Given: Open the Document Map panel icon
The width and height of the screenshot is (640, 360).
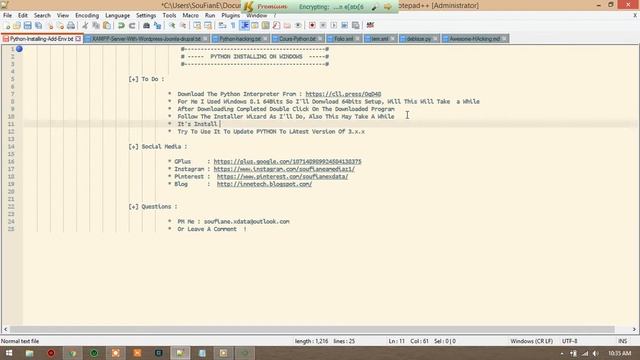Looking at the screenshot, I should (x=265, y=25).
